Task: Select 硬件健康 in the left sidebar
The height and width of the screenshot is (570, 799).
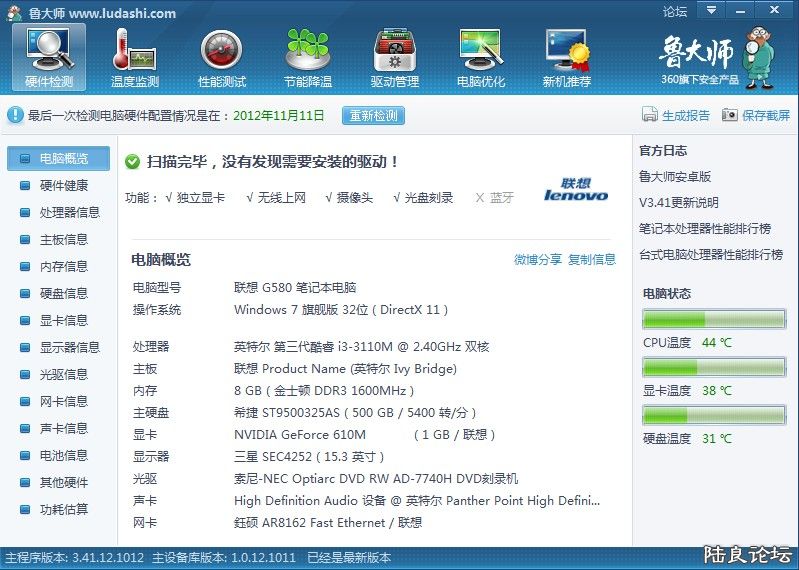Action: (63, 185)
